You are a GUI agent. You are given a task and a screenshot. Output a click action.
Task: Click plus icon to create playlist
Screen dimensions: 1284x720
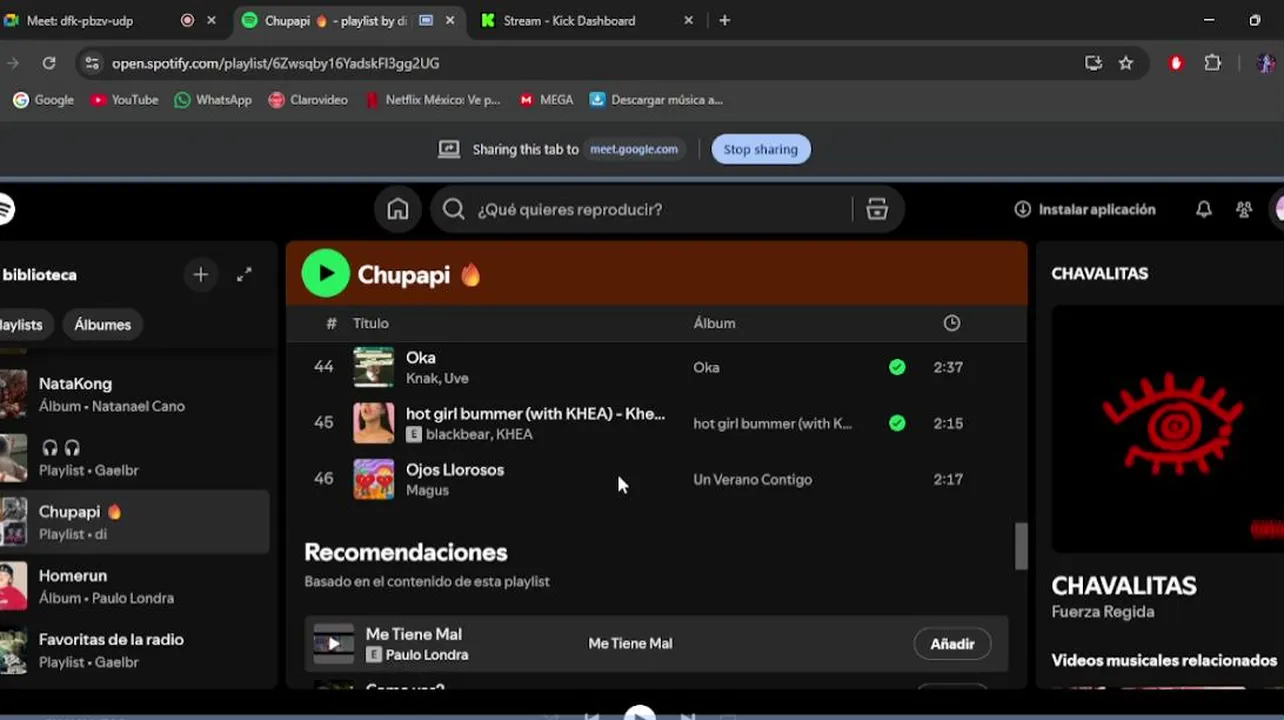tap(201, 275)
